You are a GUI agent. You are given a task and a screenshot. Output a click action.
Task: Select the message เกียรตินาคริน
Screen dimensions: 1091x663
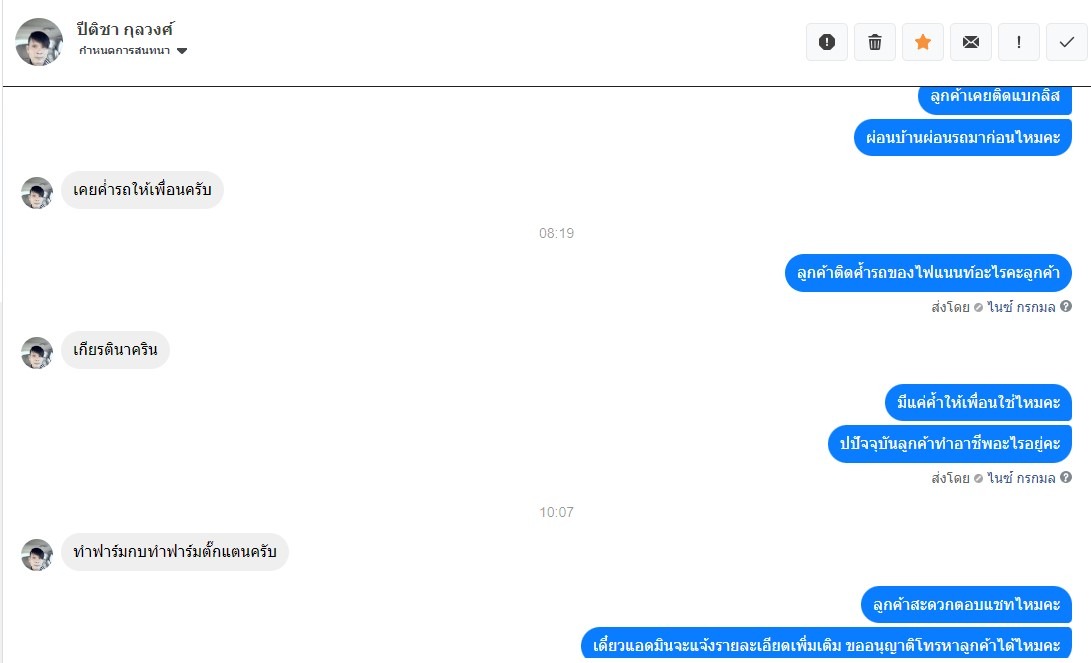point(116,350)
